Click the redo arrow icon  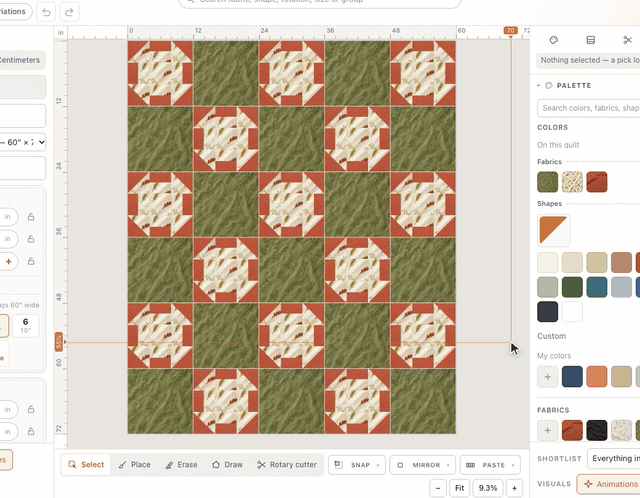pos(69,12)
